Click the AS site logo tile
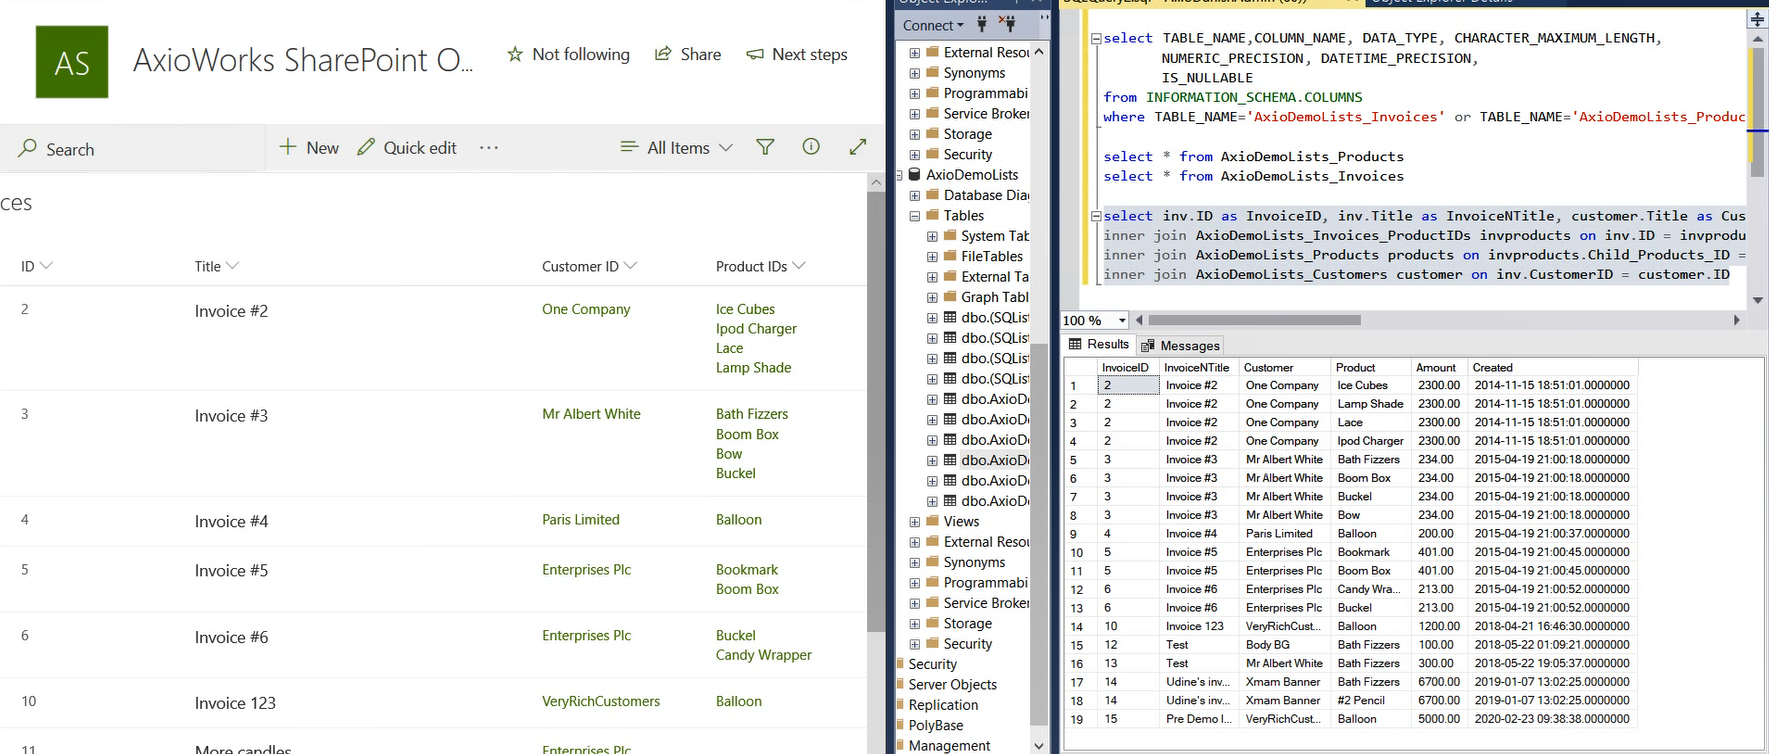 pyautogui.click(x=72, y=62)
